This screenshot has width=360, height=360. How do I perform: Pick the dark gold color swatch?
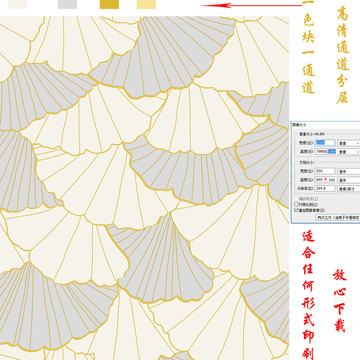tap(109, 4)
